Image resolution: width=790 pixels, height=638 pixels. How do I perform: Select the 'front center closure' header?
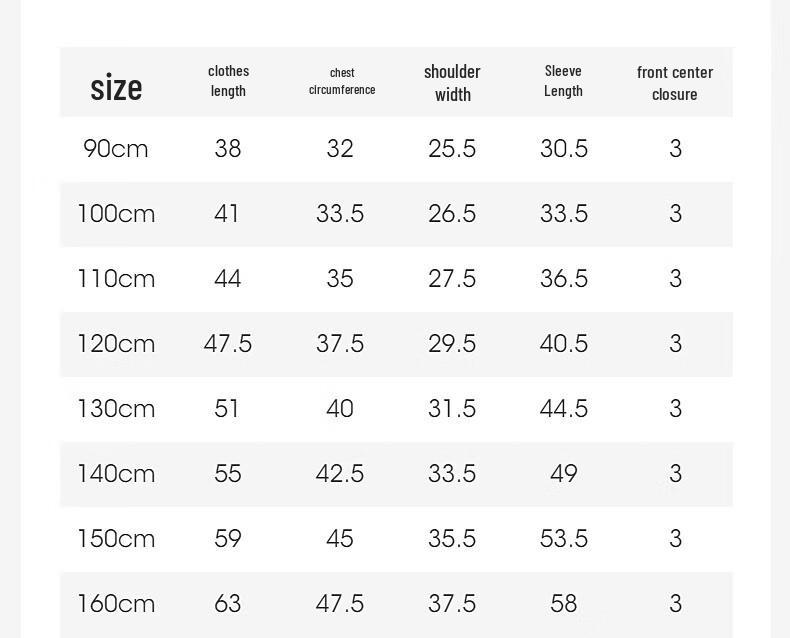click(675, 83)
